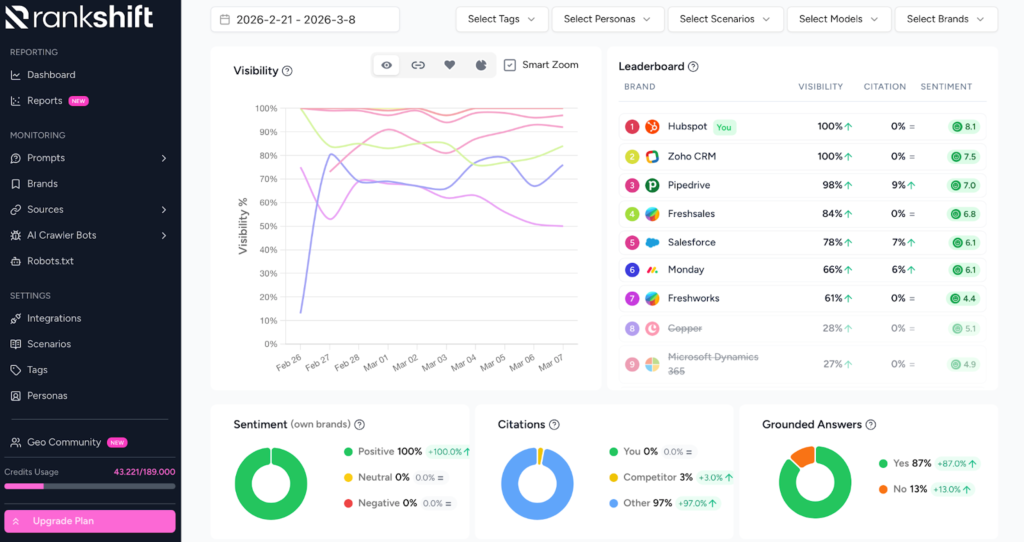Toggle the Smart Zoom checkbox
Image resolution: width=1024 pixels, height=542 pixels.
510,65
